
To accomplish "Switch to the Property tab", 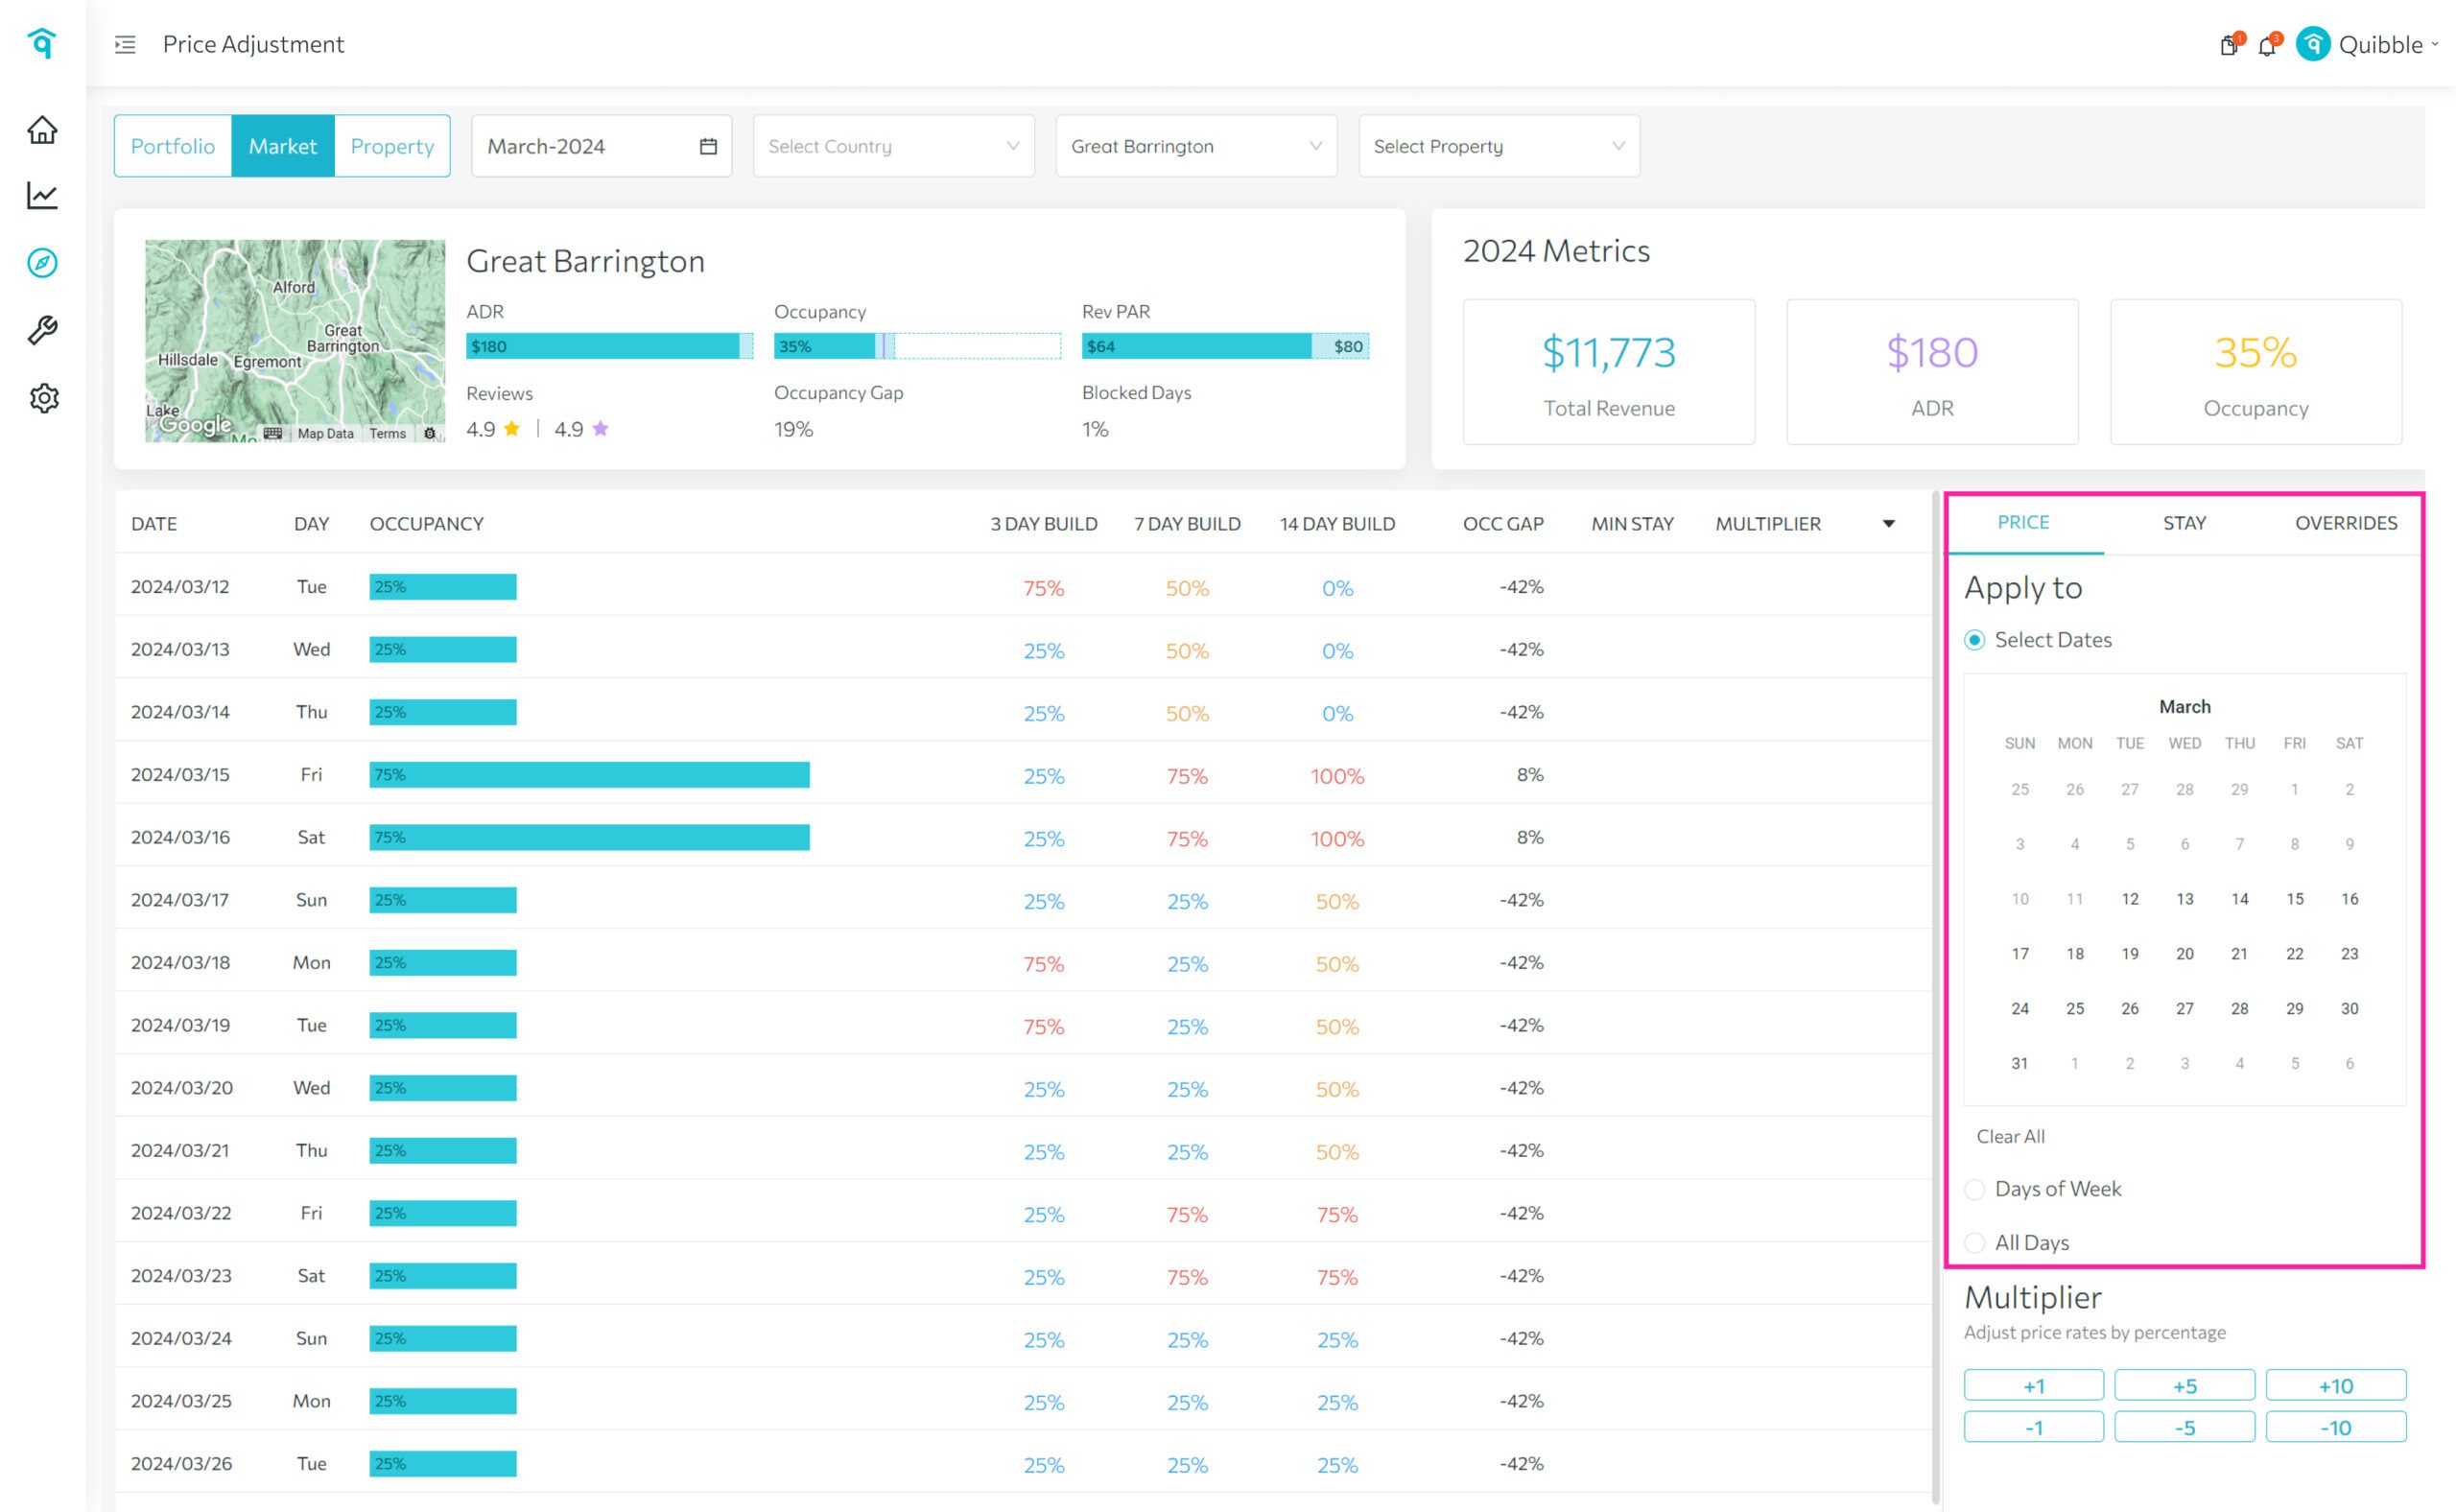I will click(x=392, y=146).
